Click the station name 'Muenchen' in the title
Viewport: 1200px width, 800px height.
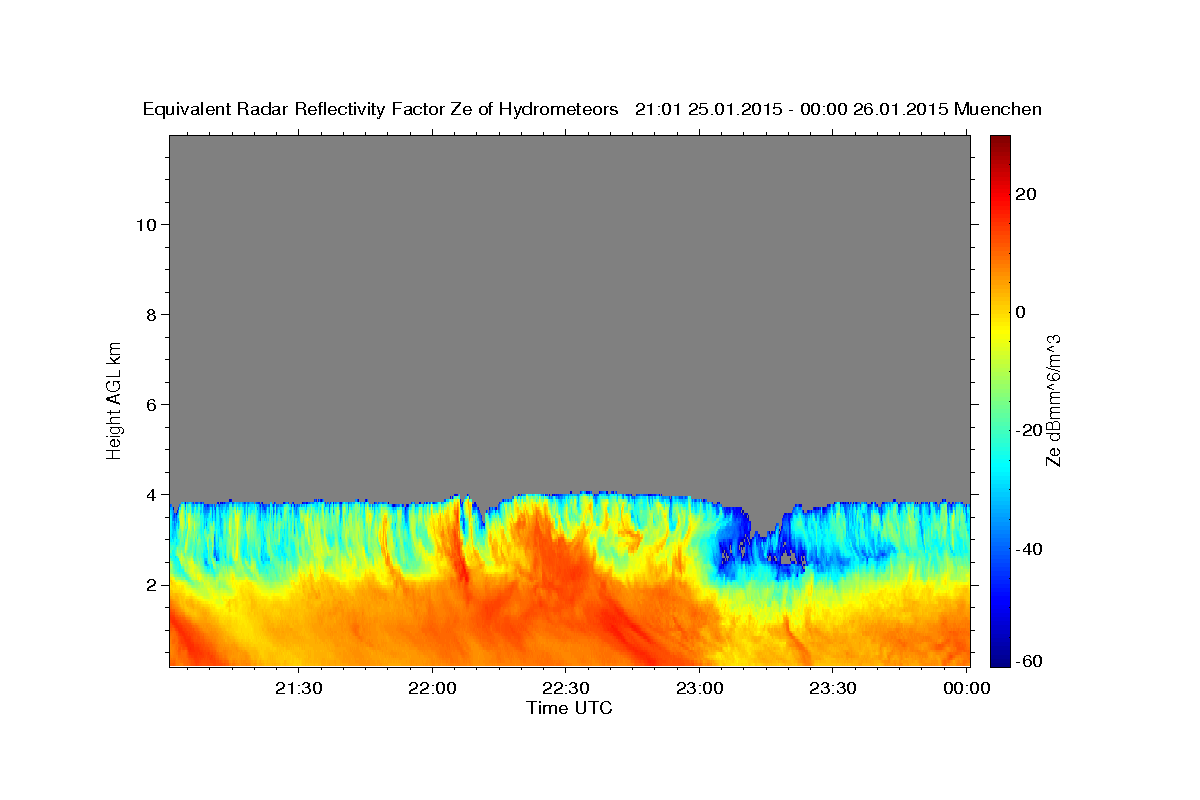click(x=998, y=110)
